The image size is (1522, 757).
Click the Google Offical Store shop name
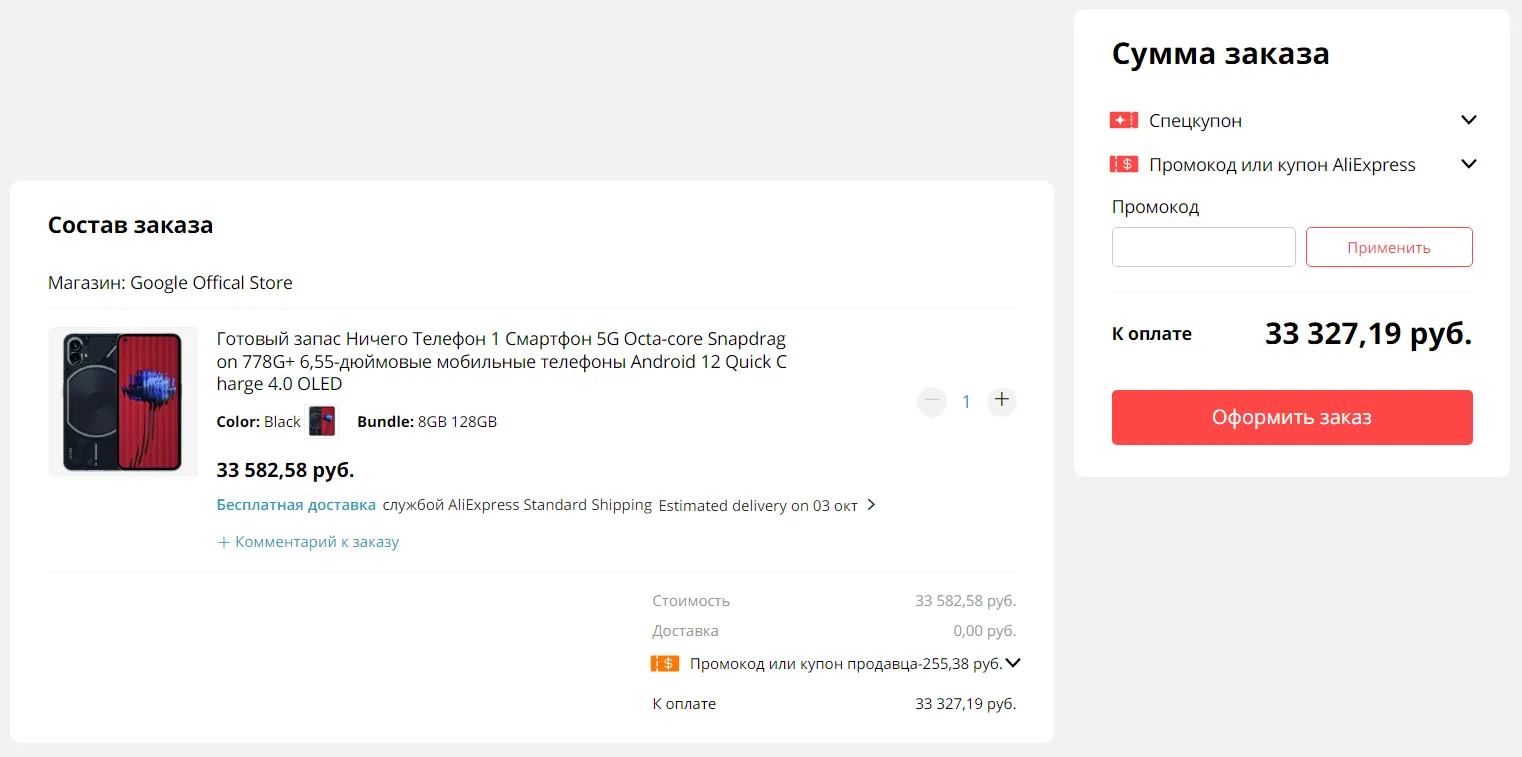click(211, 283)
